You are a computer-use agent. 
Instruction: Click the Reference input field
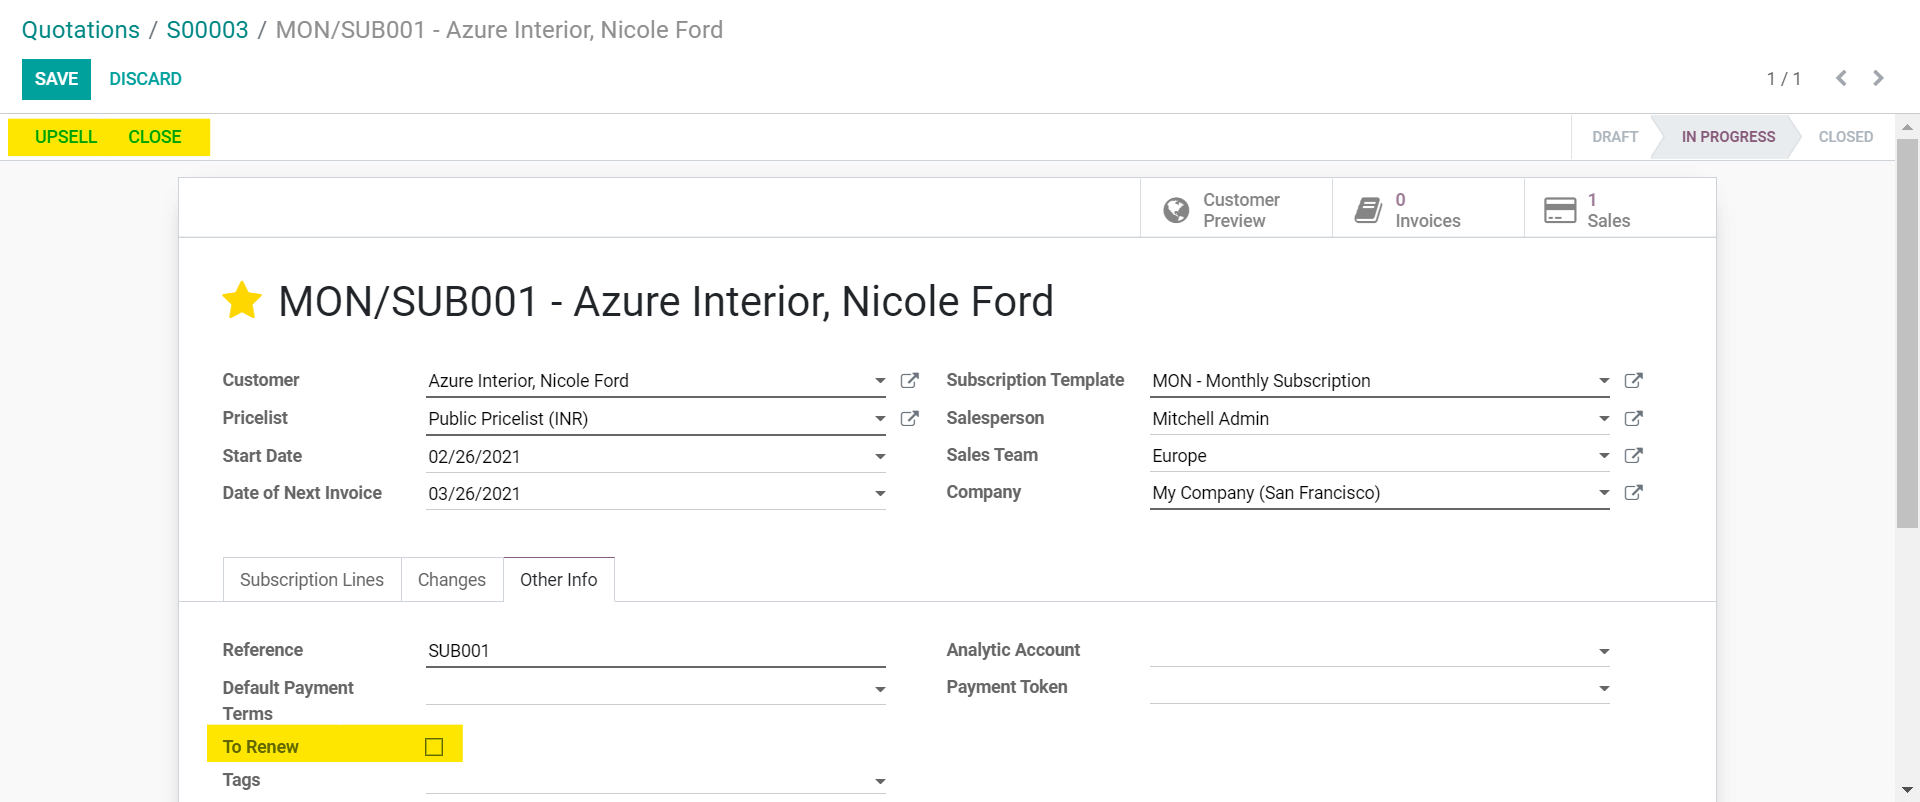pyautogui.click(x=655, y=651)
